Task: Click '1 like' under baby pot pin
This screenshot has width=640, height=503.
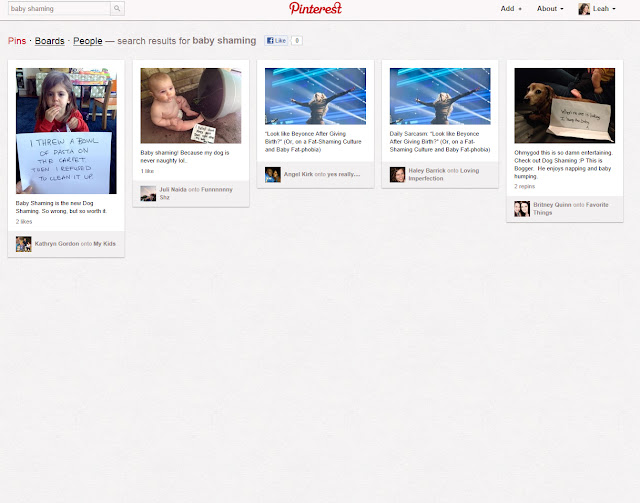Action: (x=147, y=171)
